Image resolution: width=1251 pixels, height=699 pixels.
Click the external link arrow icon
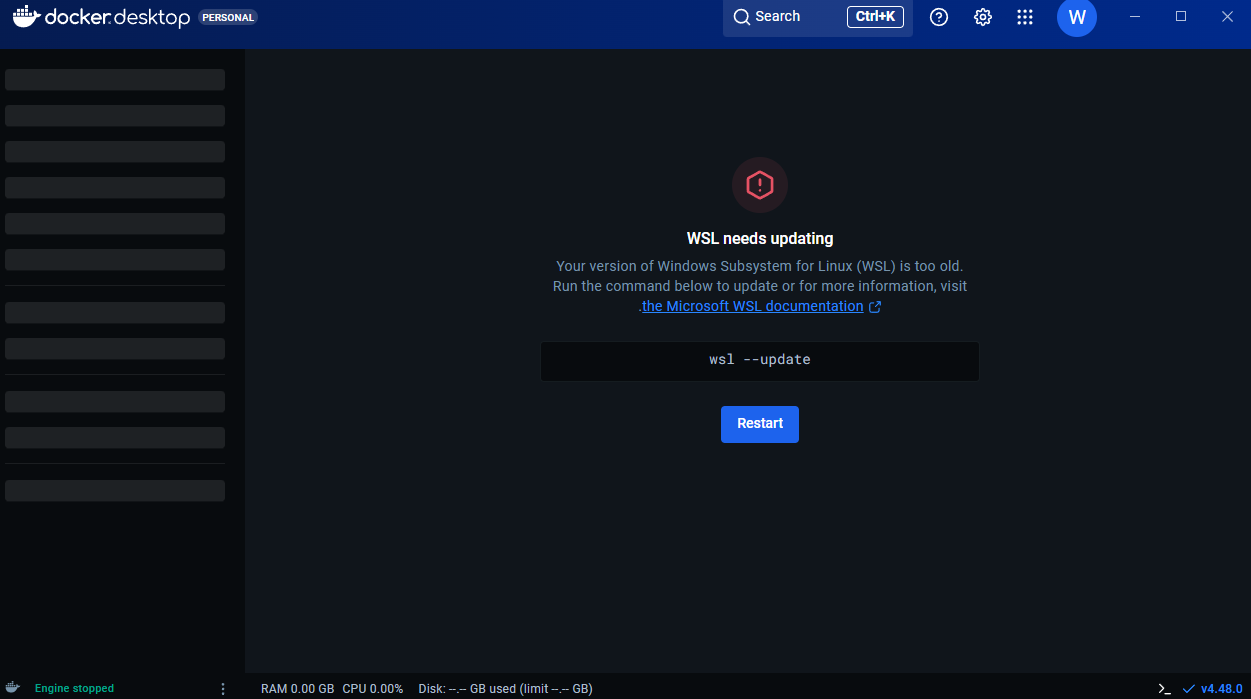pos(875,307)
